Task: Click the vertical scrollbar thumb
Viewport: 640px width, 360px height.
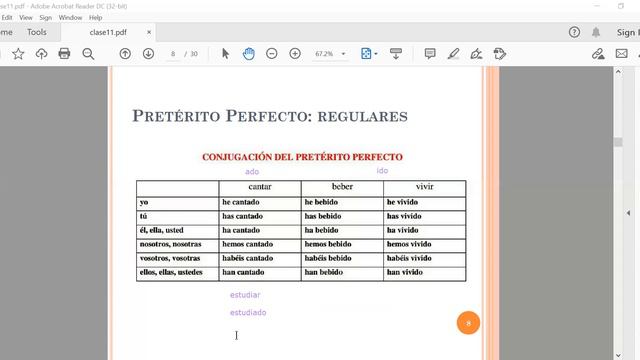Action: (618, 142)
